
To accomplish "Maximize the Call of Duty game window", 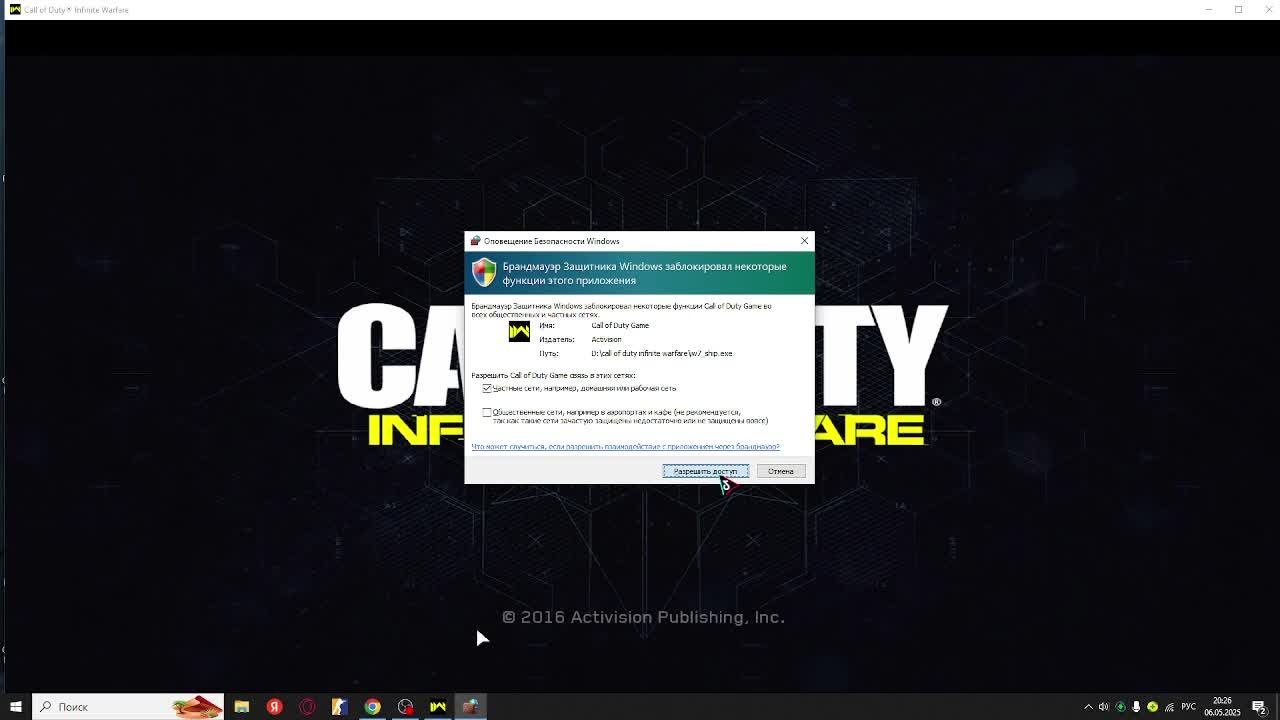I will [1238, 9].
